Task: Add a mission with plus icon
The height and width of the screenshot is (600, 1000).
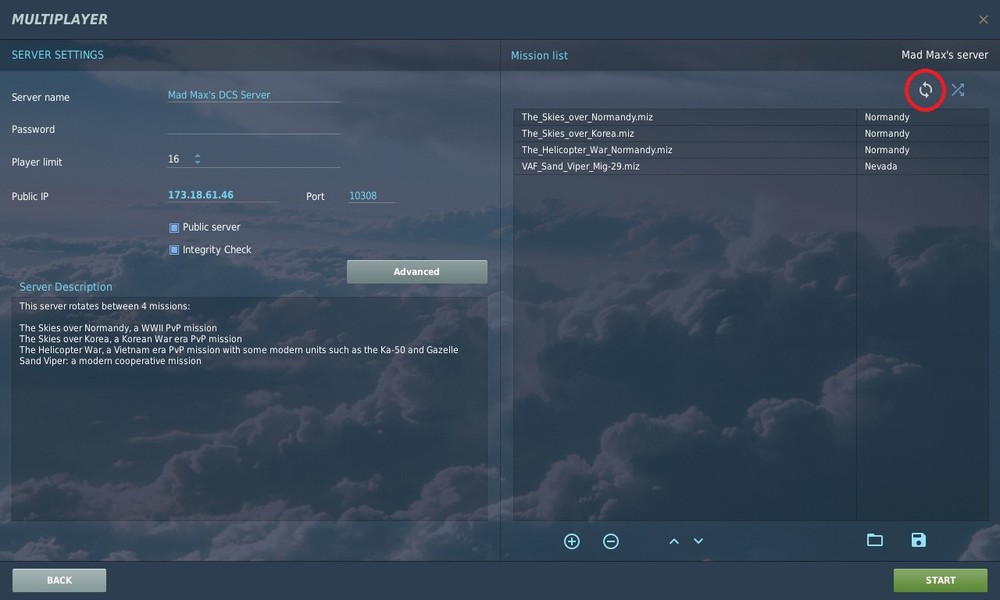Action: tap(571, 541)
